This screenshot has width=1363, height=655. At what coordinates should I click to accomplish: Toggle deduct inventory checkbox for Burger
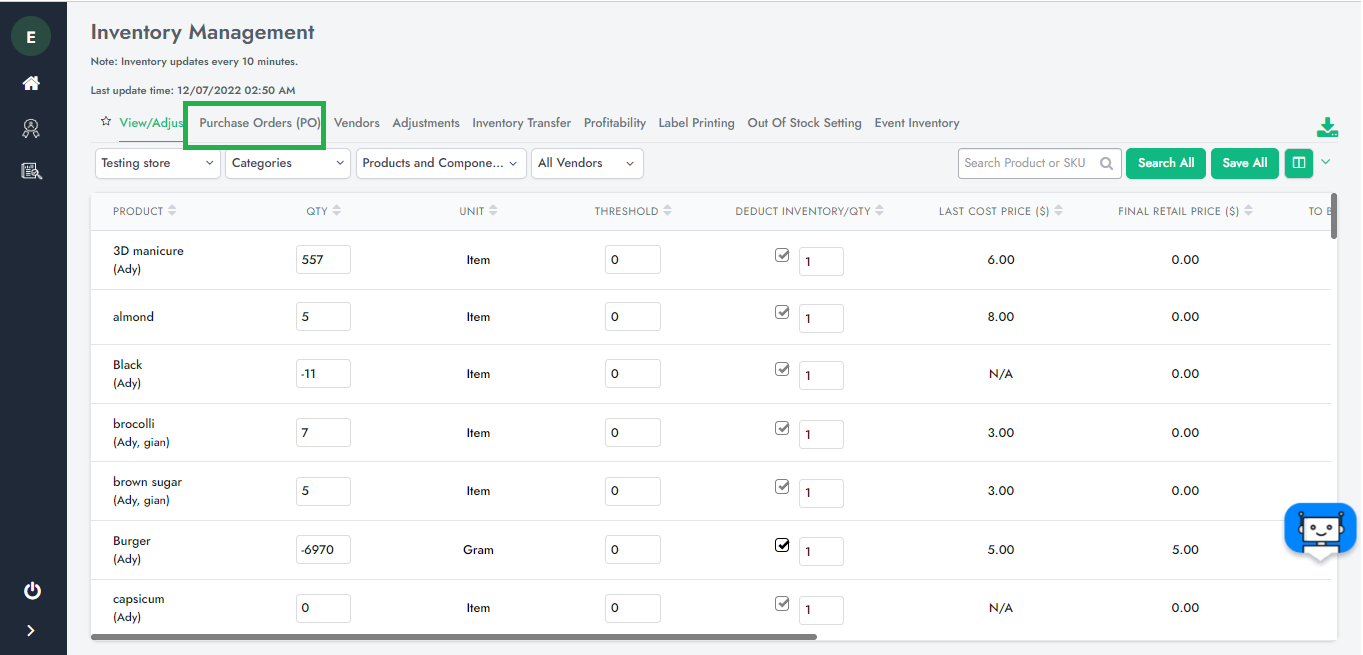782,545
